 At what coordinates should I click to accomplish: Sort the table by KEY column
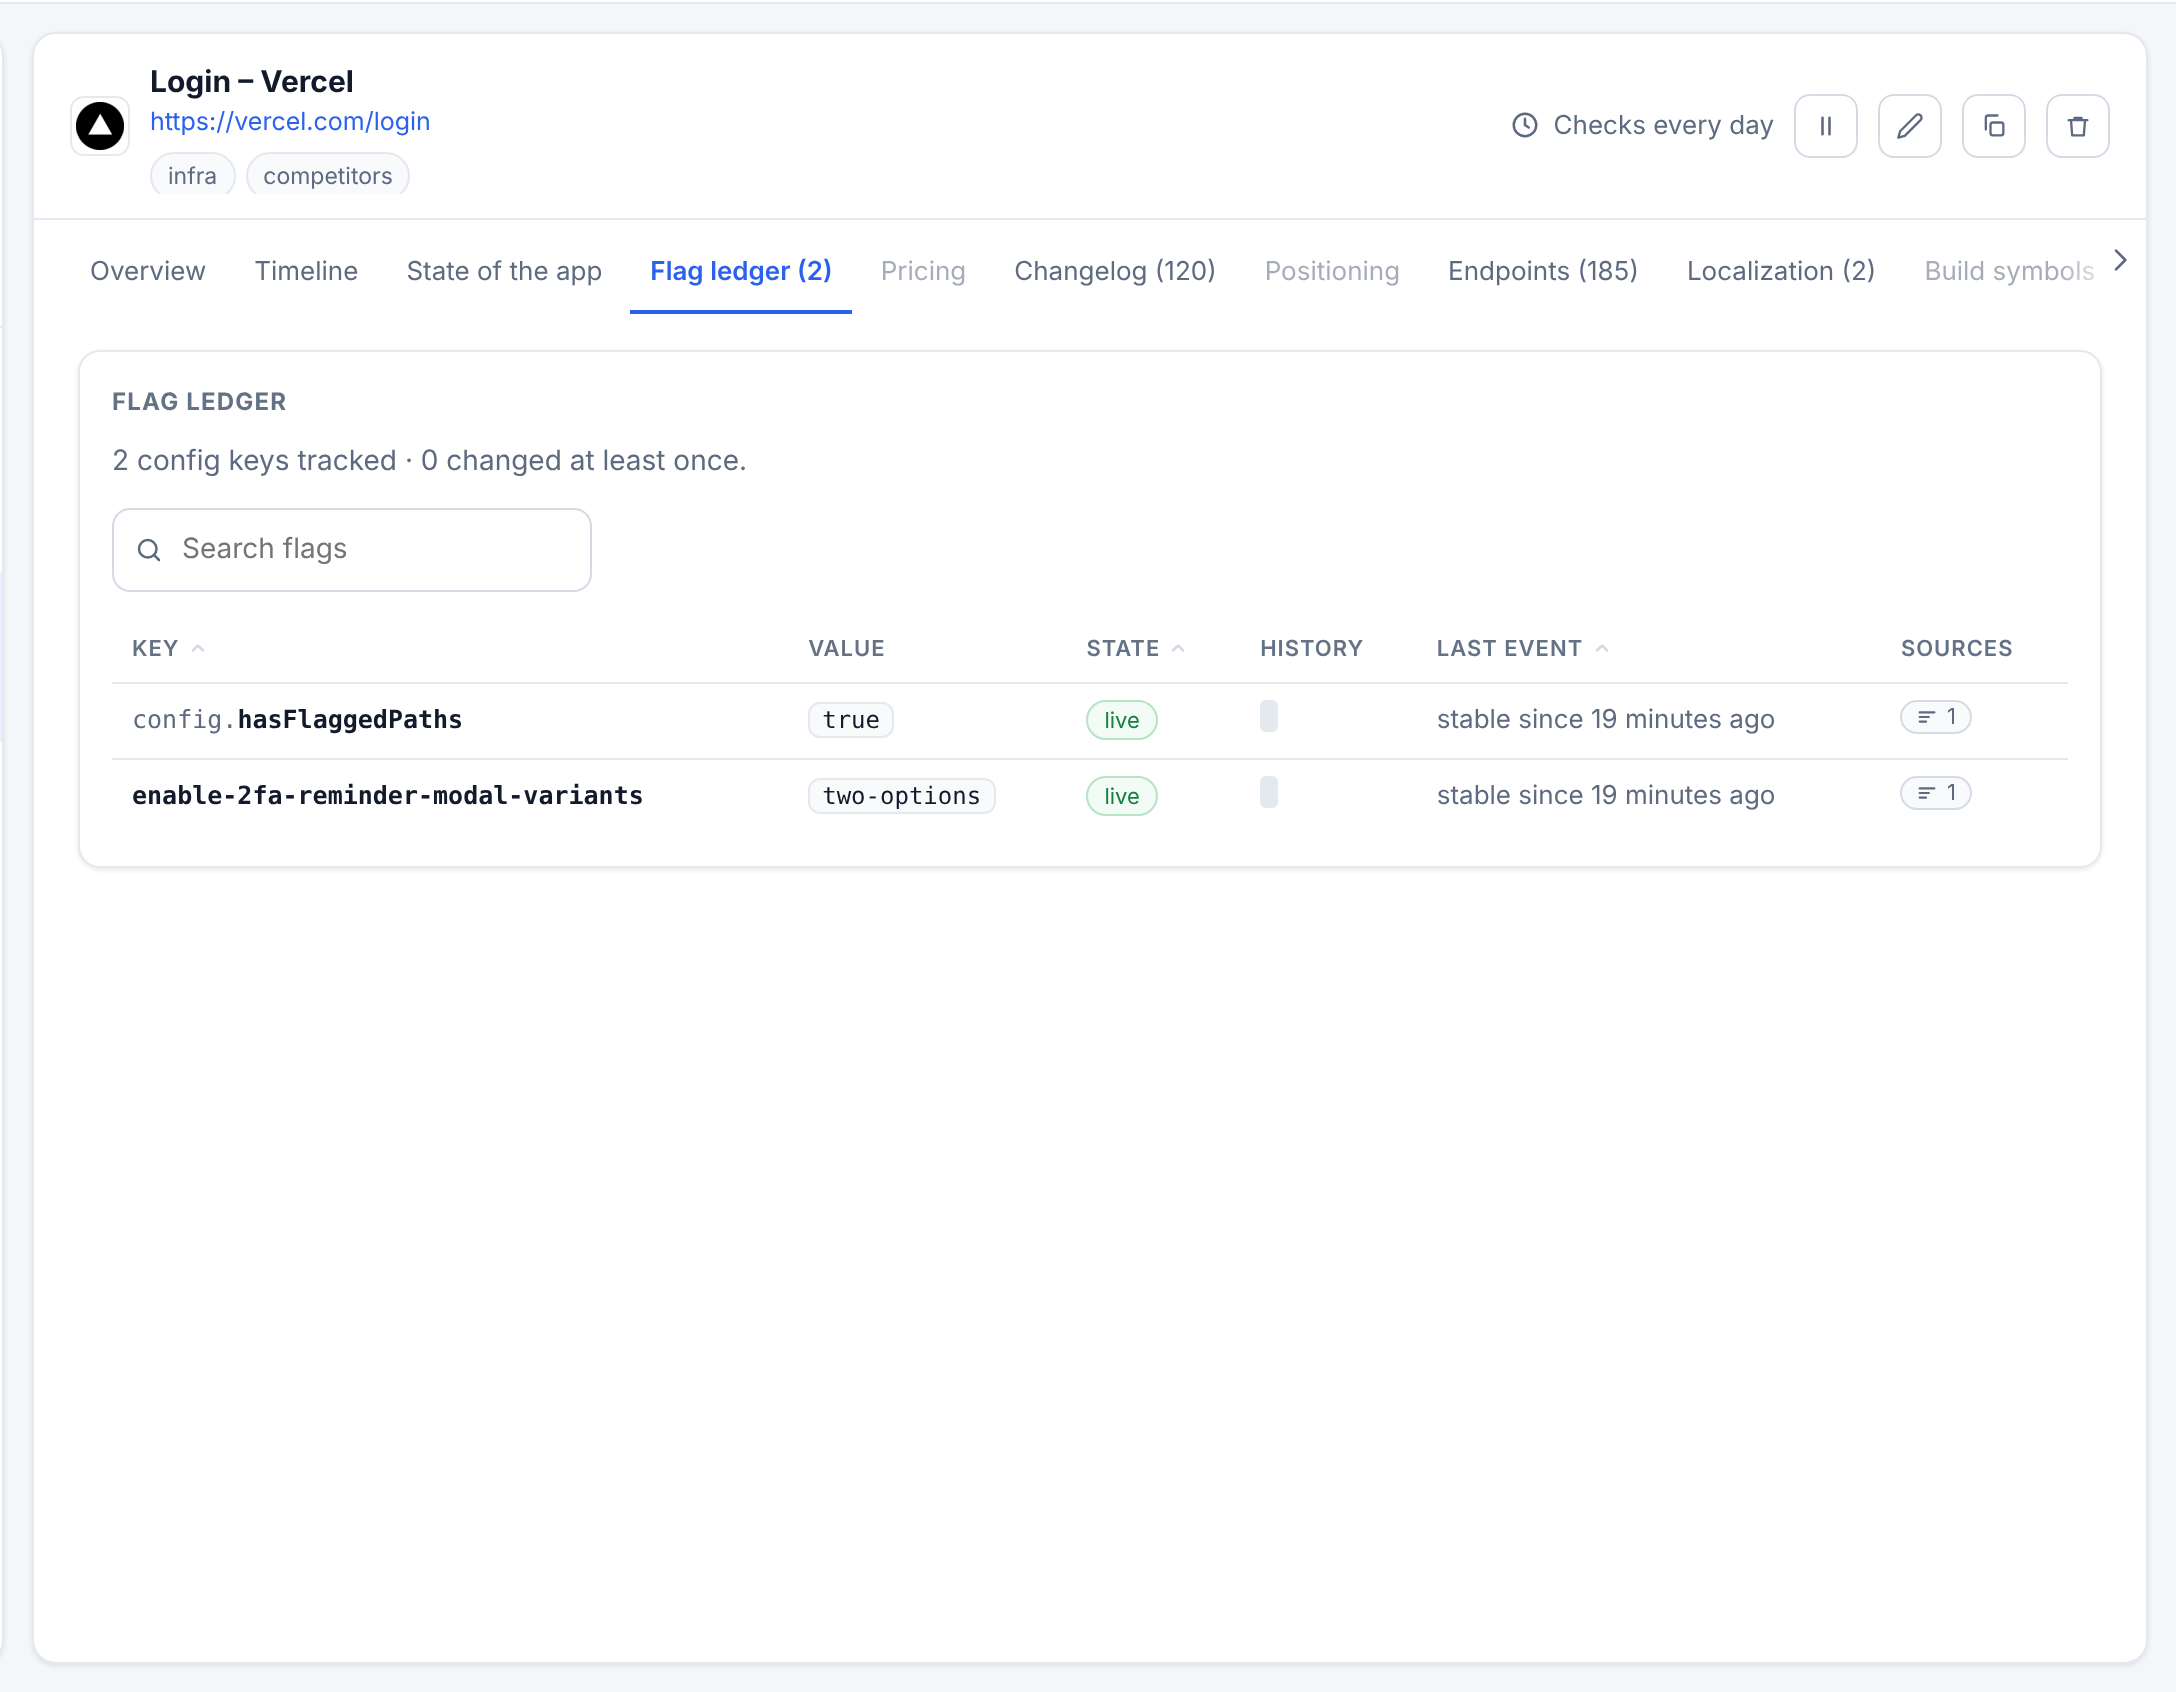click(x=168, y=648)
